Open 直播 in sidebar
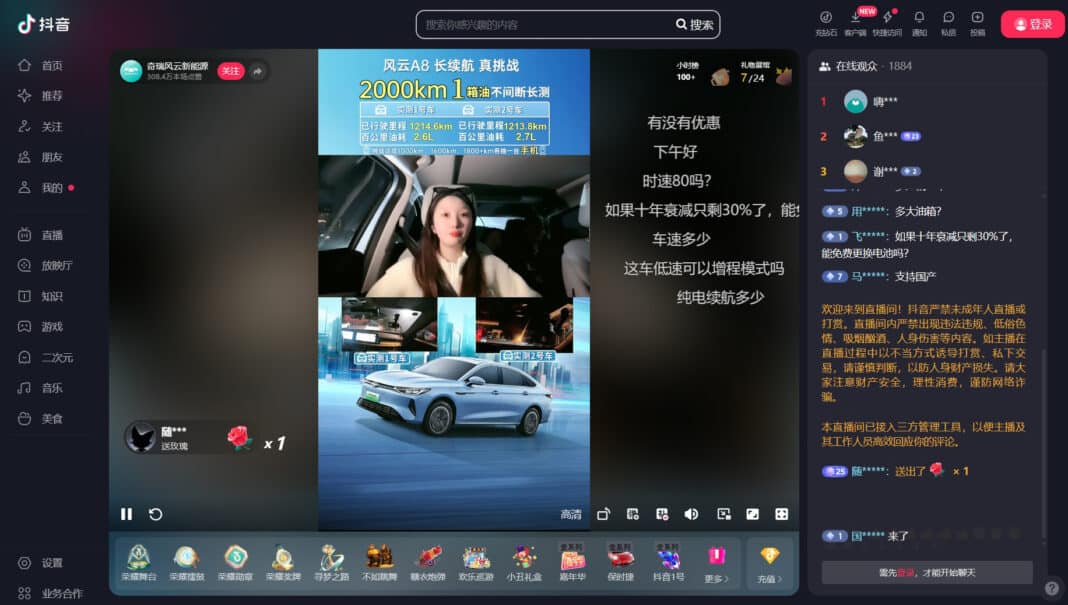The height and width of the screenshot is (605, 1068). click(41, 235)
